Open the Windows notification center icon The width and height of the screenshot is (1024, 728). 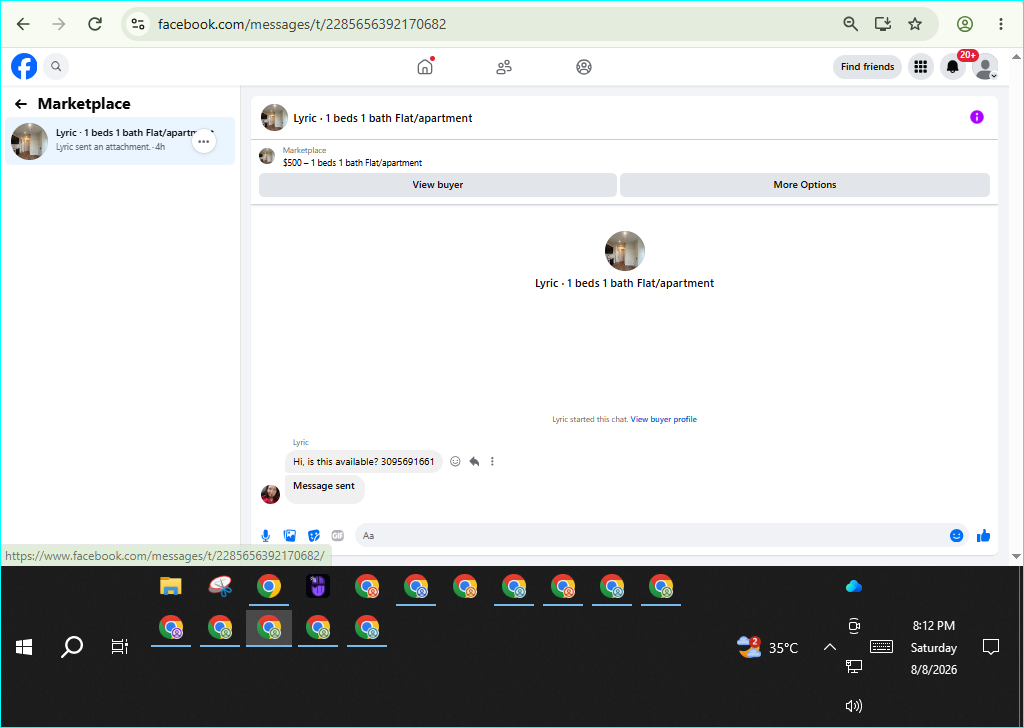[991, 647]
